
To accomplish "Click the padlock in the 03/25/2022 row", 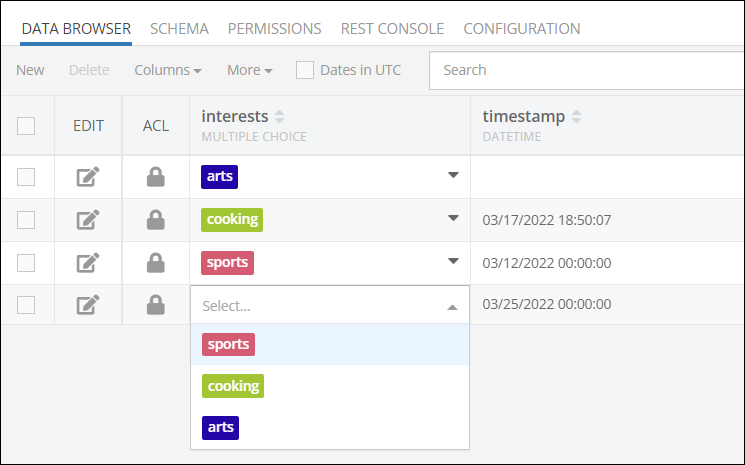I will pyautogui.click(x=155, y=305).
